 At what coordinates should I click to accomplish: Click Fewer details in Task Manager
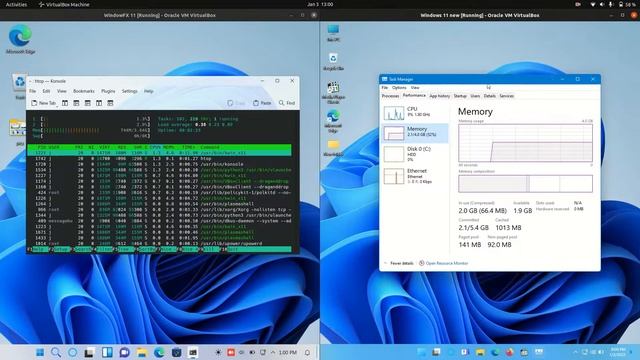tap(399, 263)
